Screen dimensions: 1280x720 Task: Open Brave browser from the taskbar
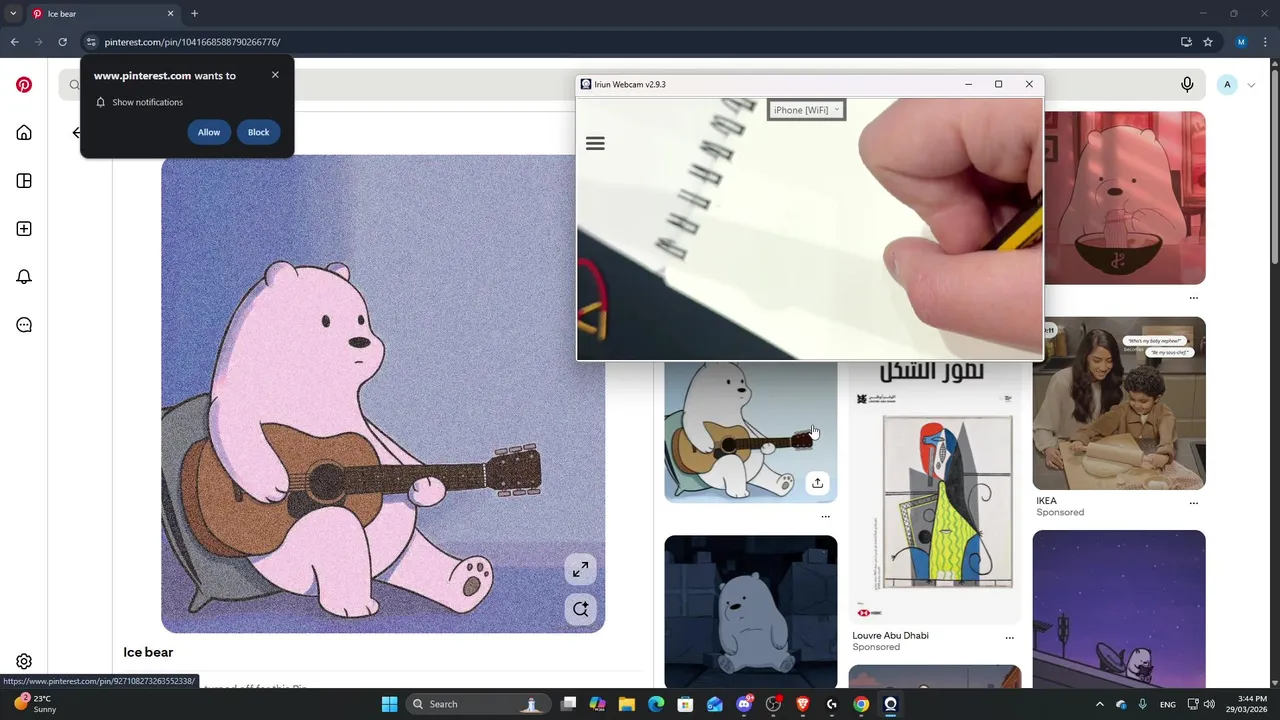802,704
